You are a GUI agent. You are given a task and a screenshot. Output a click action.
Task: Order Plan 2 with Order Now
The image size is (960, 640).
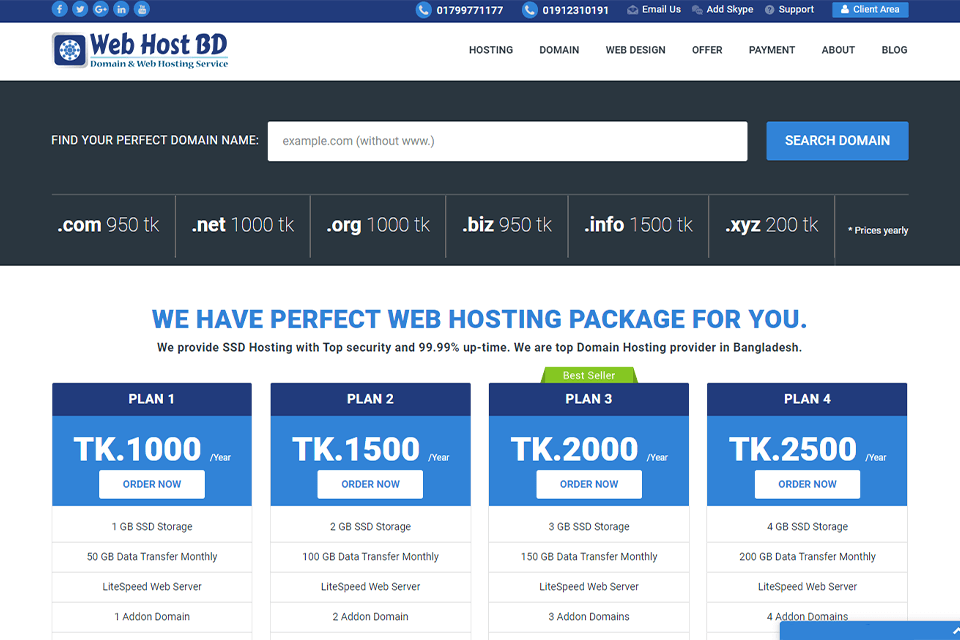coord(370,484)
